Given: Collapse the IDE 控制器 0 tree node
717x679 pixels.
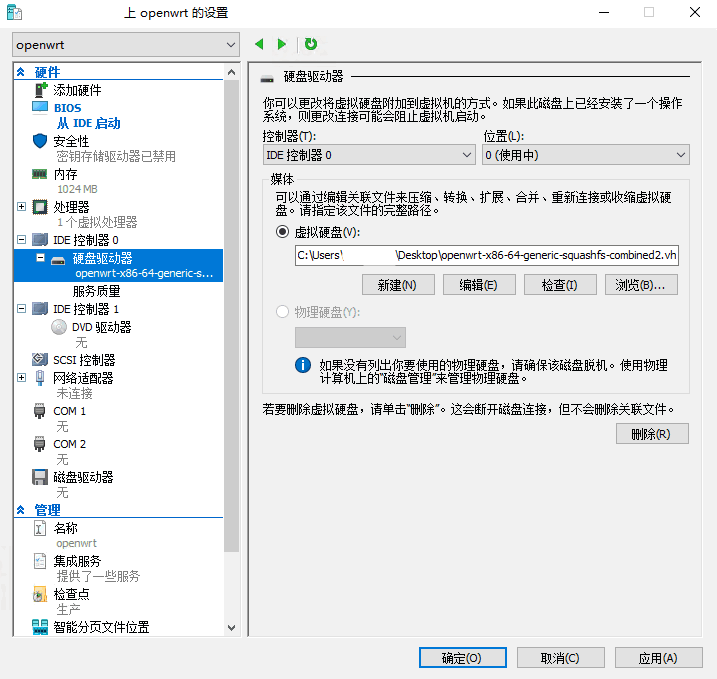Looking at the screenshot, I should click(21, 240).
